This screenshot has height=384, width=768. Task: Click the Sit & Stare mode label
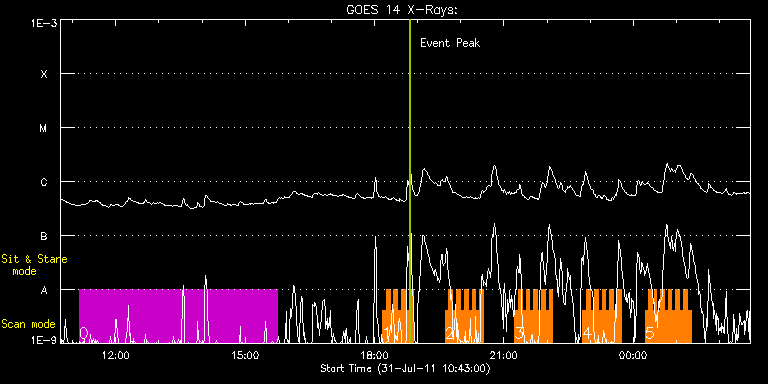[x=34, y=264]
